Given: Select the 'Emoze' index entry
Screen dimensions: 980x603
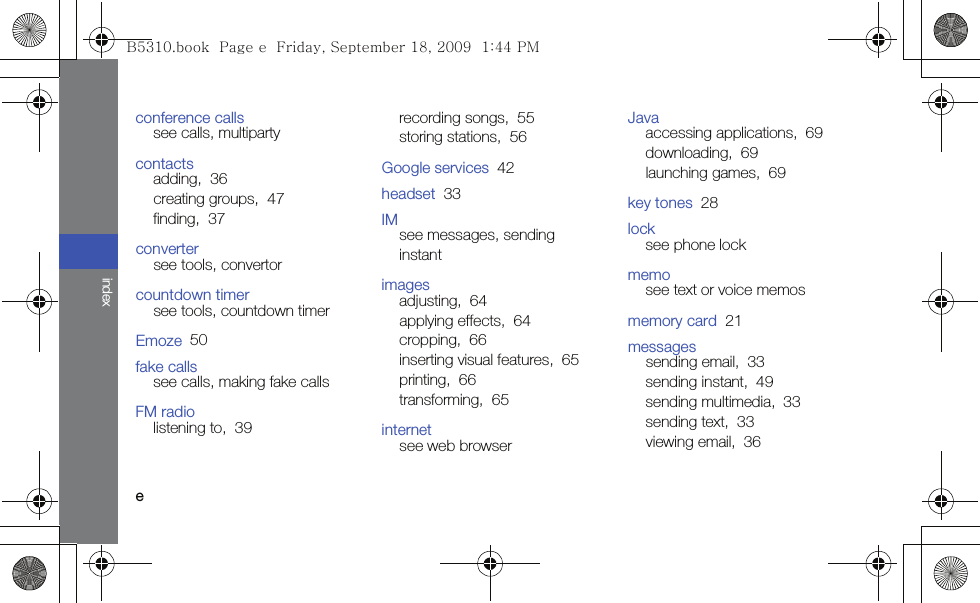Looking at the screenshot, I should [x=159, y=340].
